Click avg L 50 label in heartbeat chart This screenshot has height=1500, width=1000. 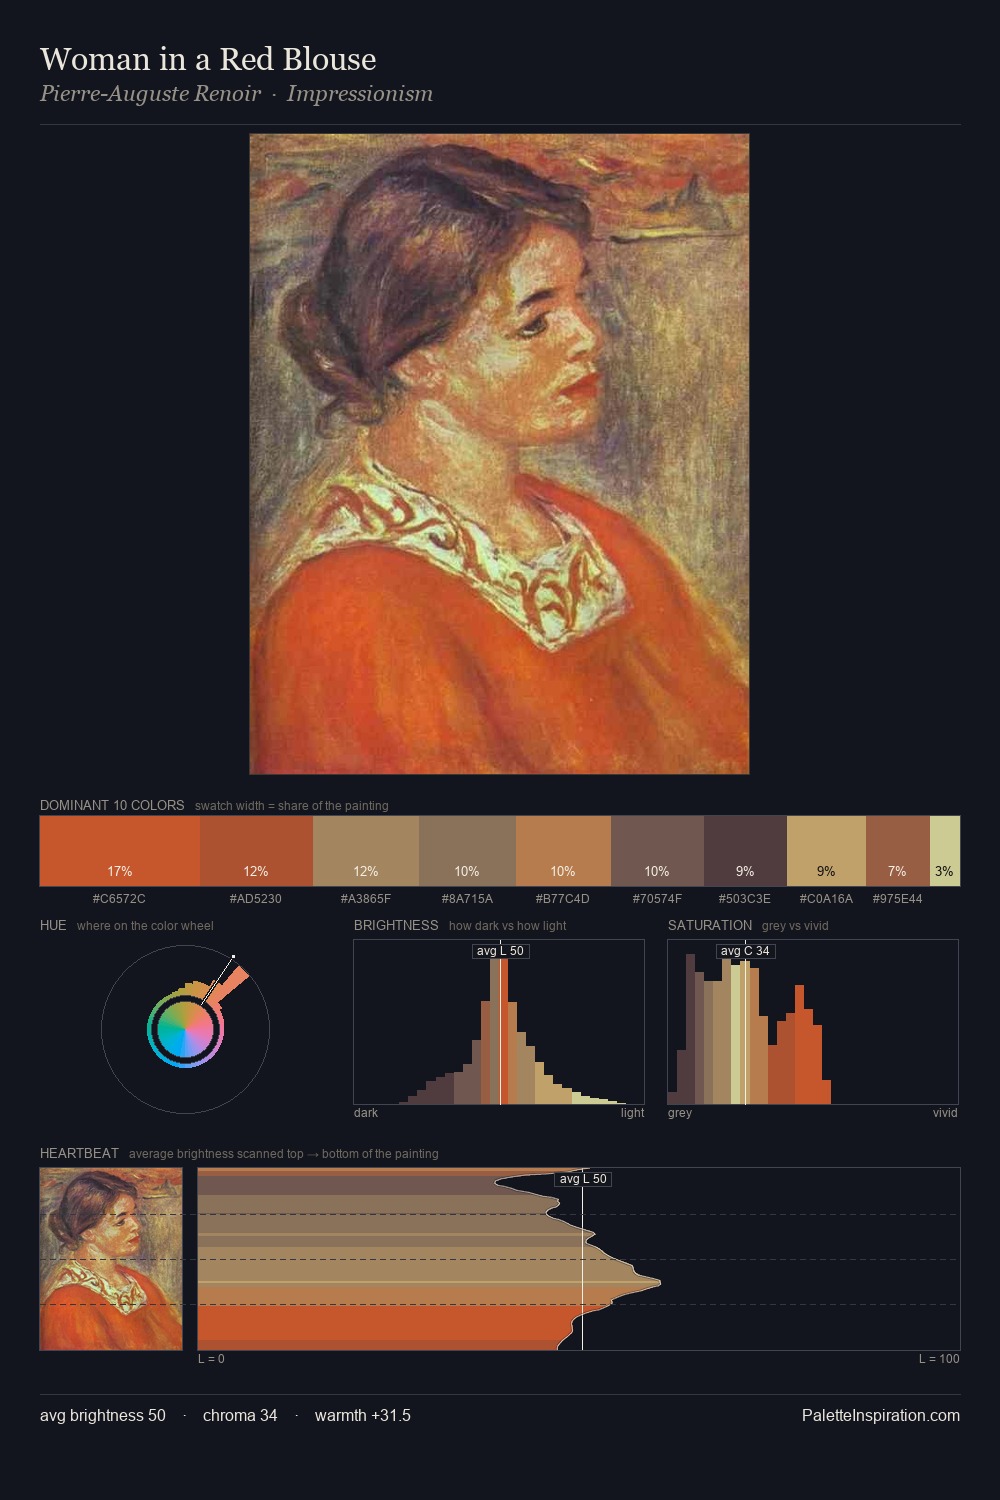(x=583, y=1179)
